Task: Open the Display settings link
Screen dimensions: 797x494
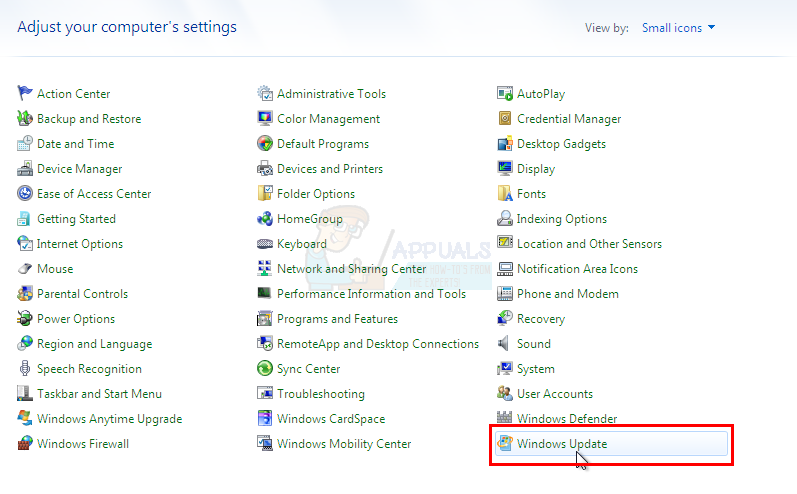Action: [x=536, y=169]
